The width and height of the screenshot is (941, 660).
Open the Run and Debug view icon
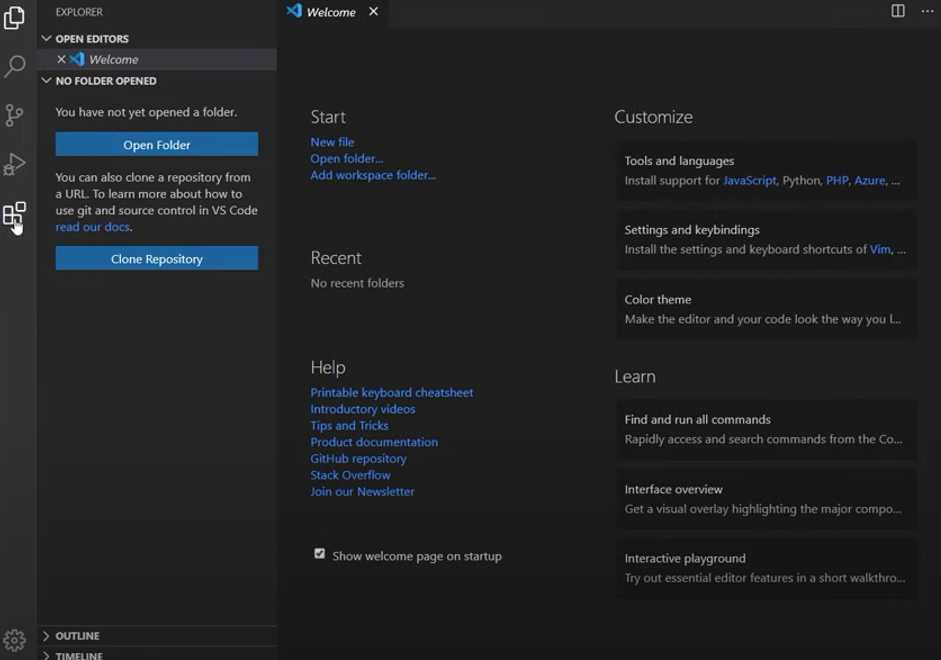(x=14, y=164)
